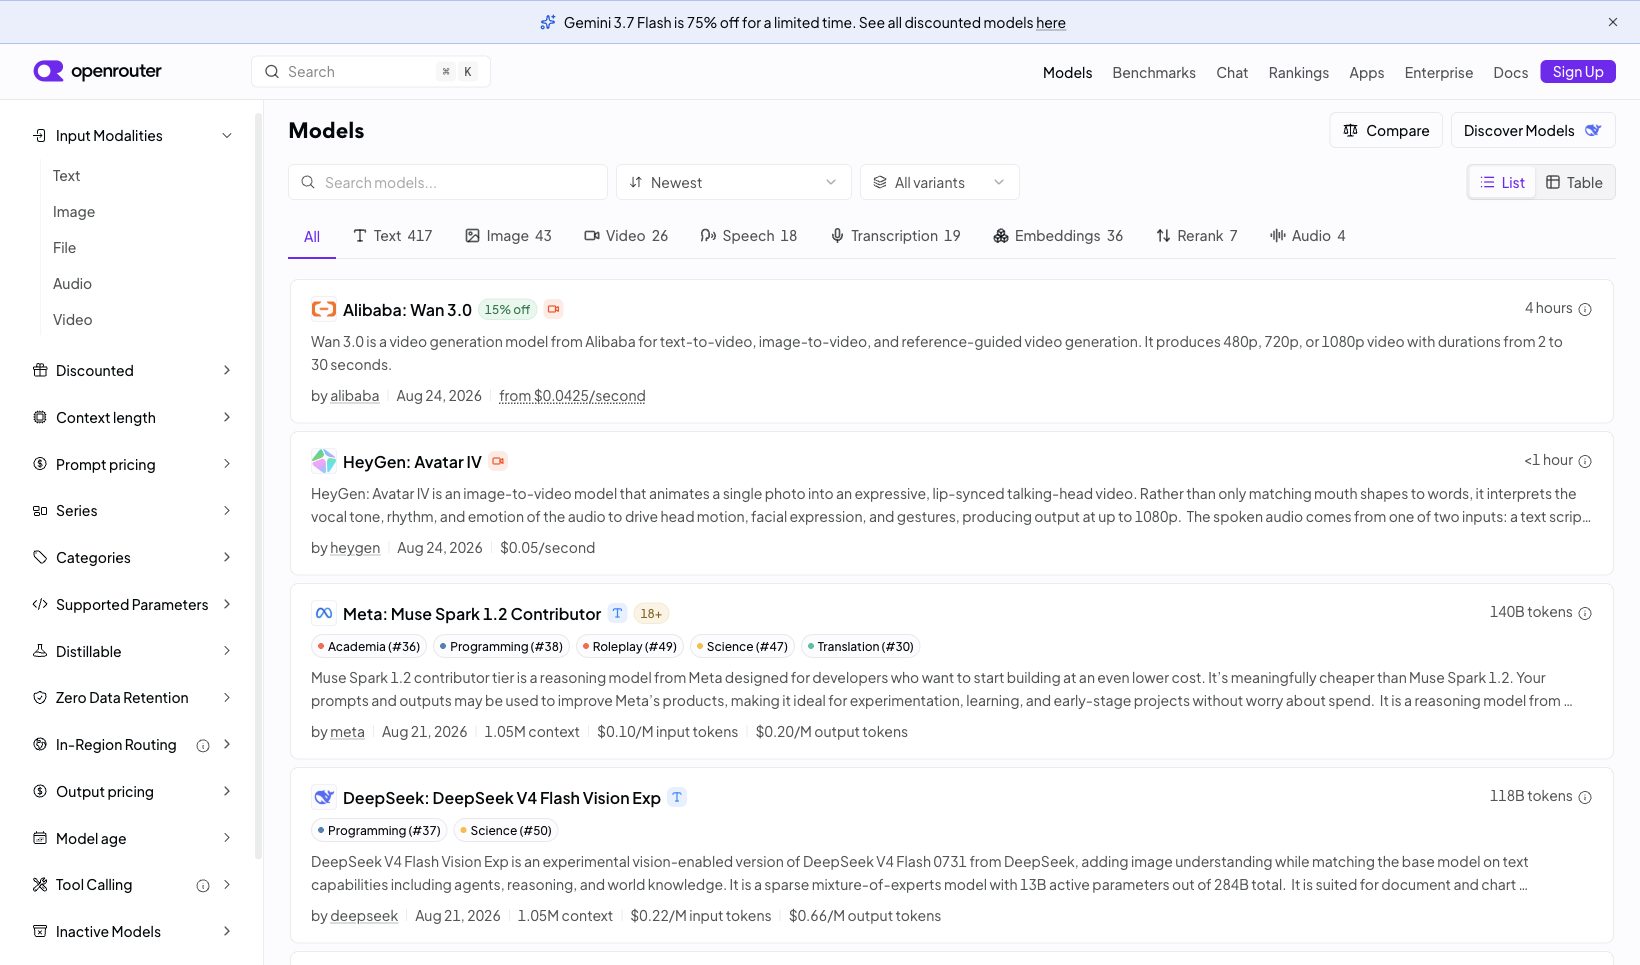Click the Tool Calling info icon
1640x965 pixels.
[203, 885]
